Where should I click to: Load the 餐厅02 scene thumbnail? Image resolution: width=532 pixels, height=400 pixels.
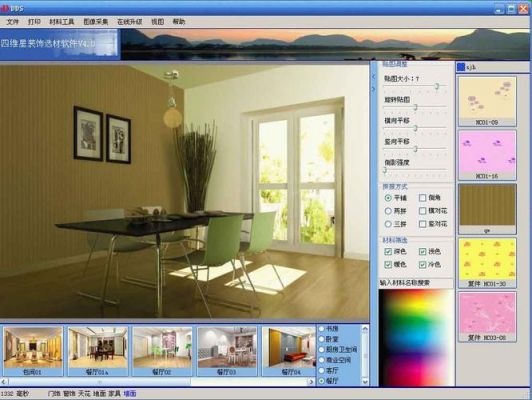162,351
